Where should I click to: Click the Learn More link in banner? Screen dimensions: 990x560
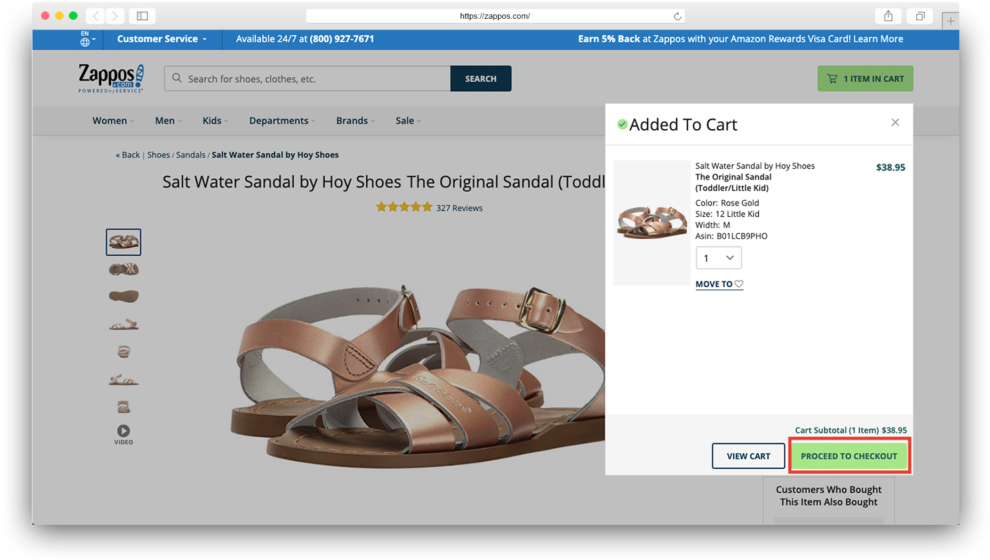pyautogui.click(x=878, y=39)
